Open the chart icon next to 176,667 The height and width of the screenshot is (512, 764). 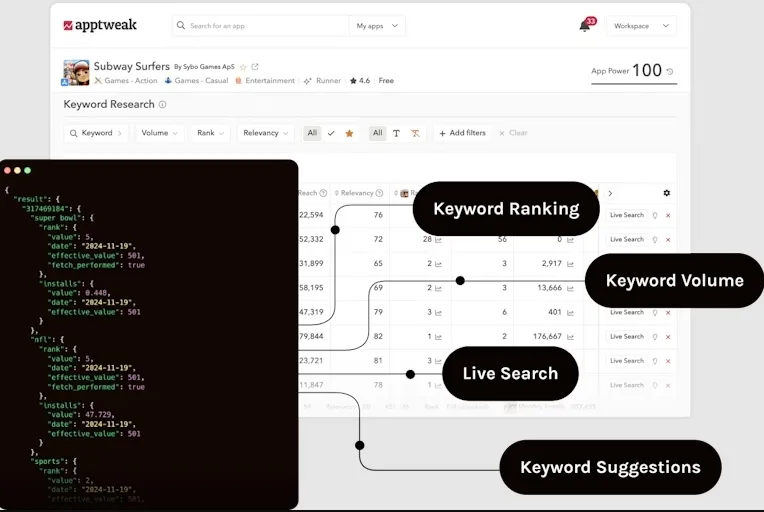pyautogui.click(x=570, y=337)
